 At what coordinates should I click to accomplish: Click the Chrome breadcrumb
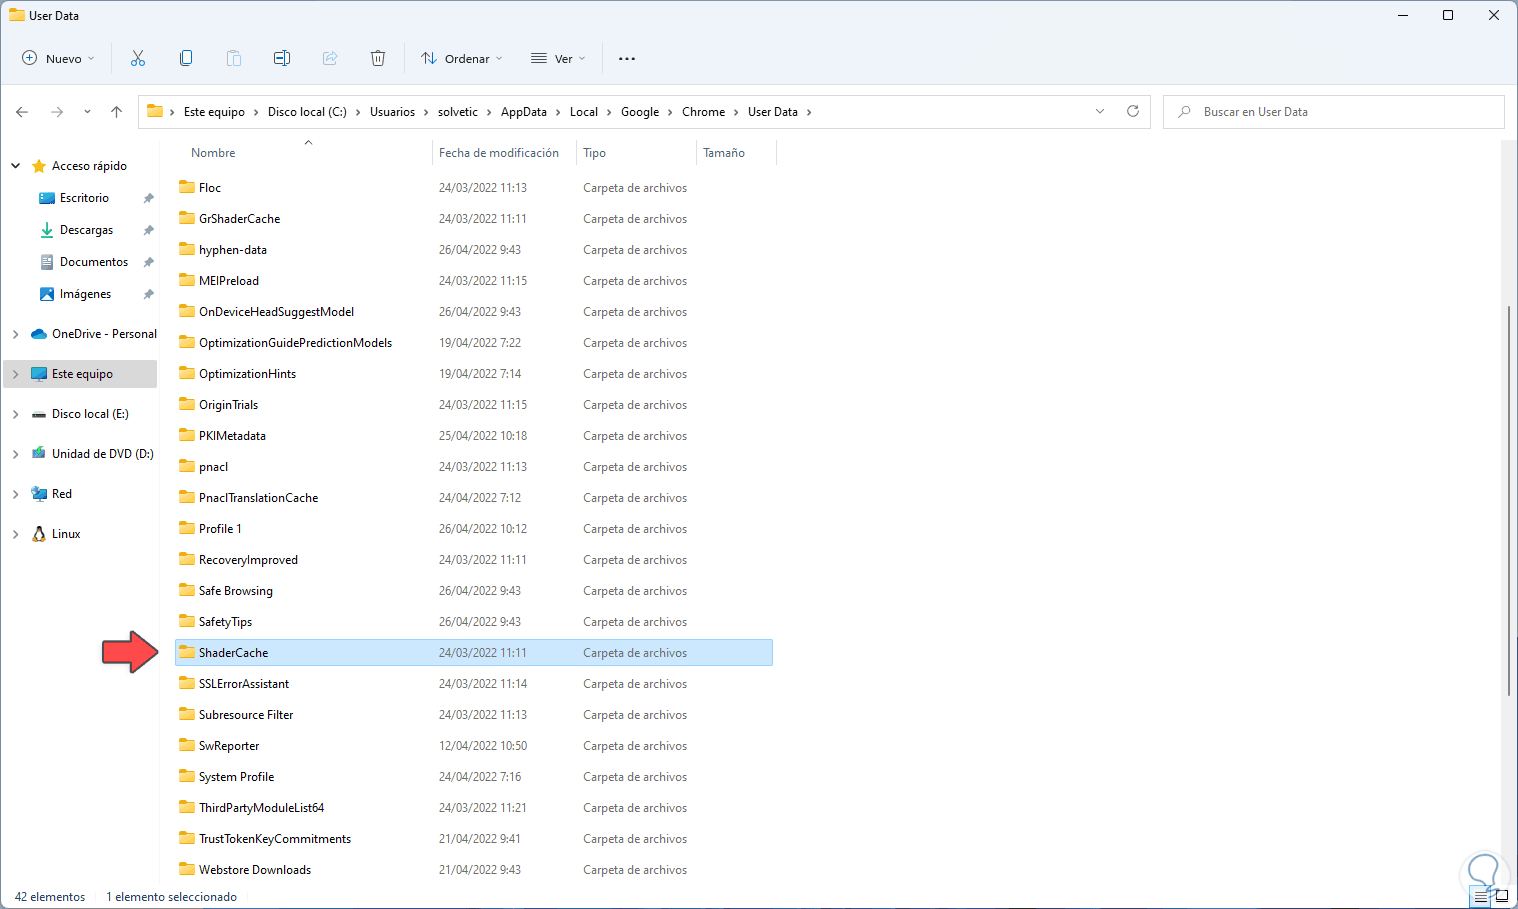pyautogui.click(x=704, y=112)
